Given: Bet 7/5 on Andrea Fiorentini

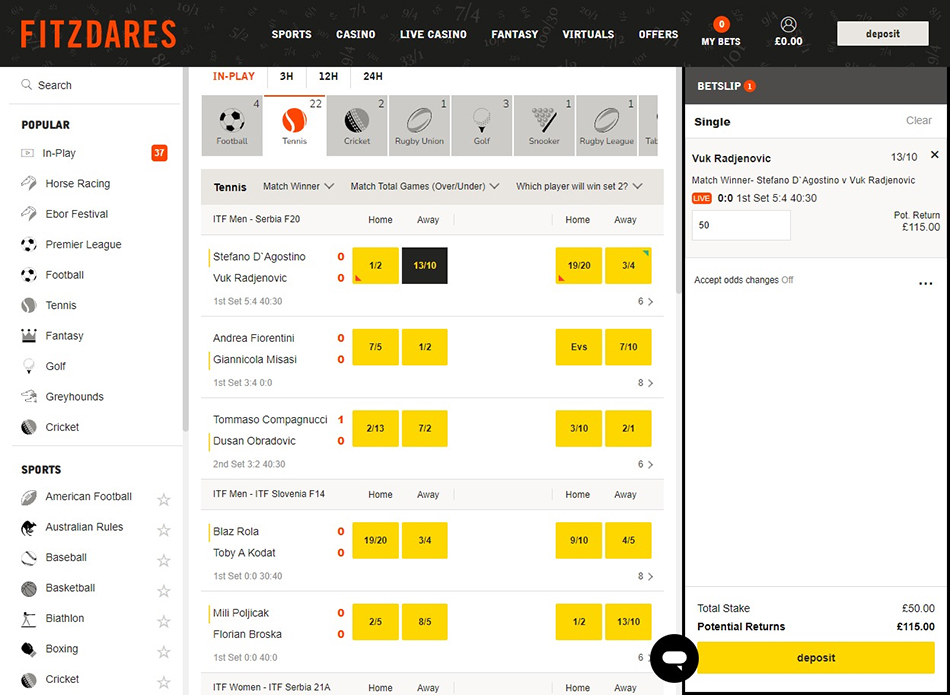Looking at the screenshot, I should 376,347.
